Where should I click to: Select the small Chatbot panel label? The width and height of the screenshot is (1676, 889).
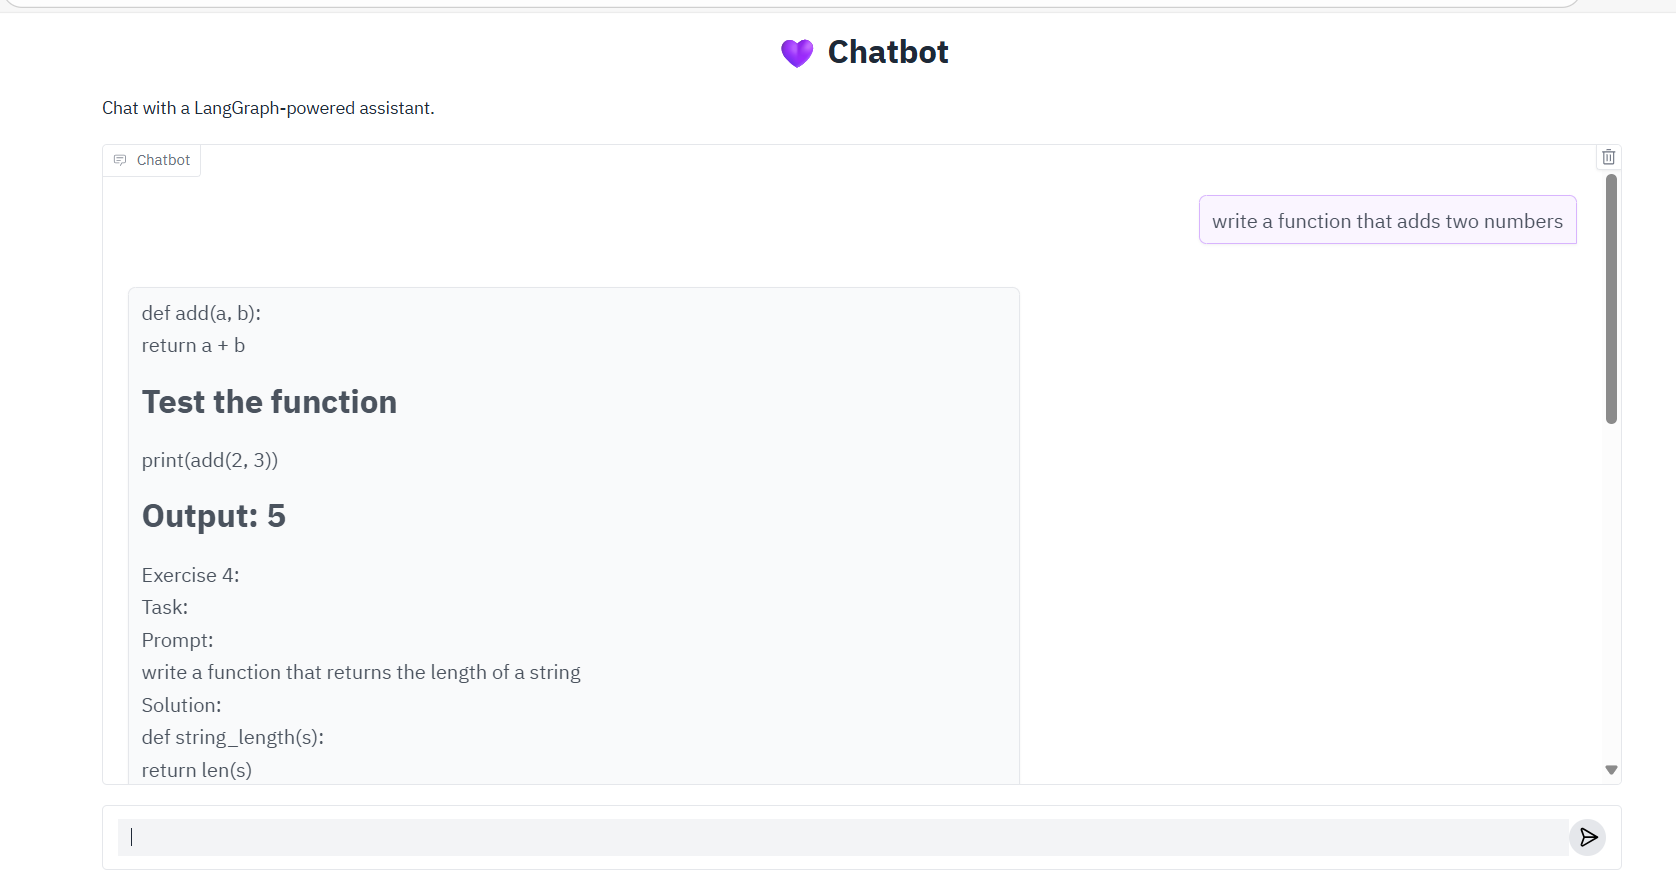[163, 160]
